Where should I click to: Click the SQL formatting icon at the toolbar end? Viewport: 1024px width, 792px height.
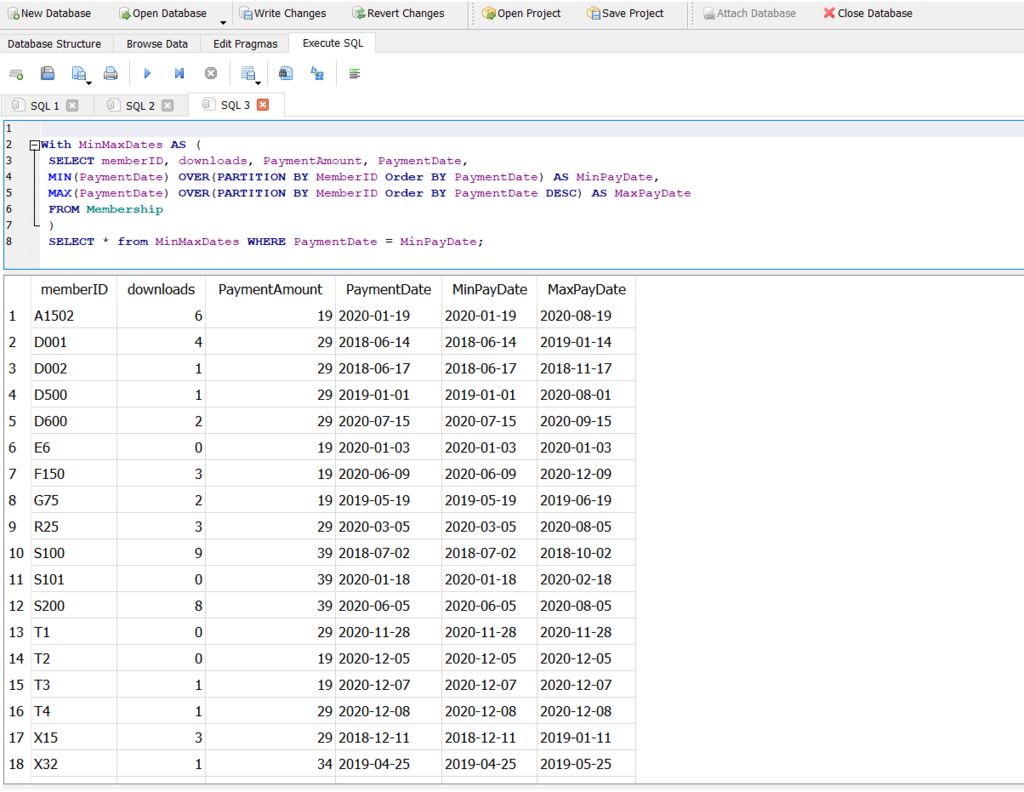pos(354,73)
